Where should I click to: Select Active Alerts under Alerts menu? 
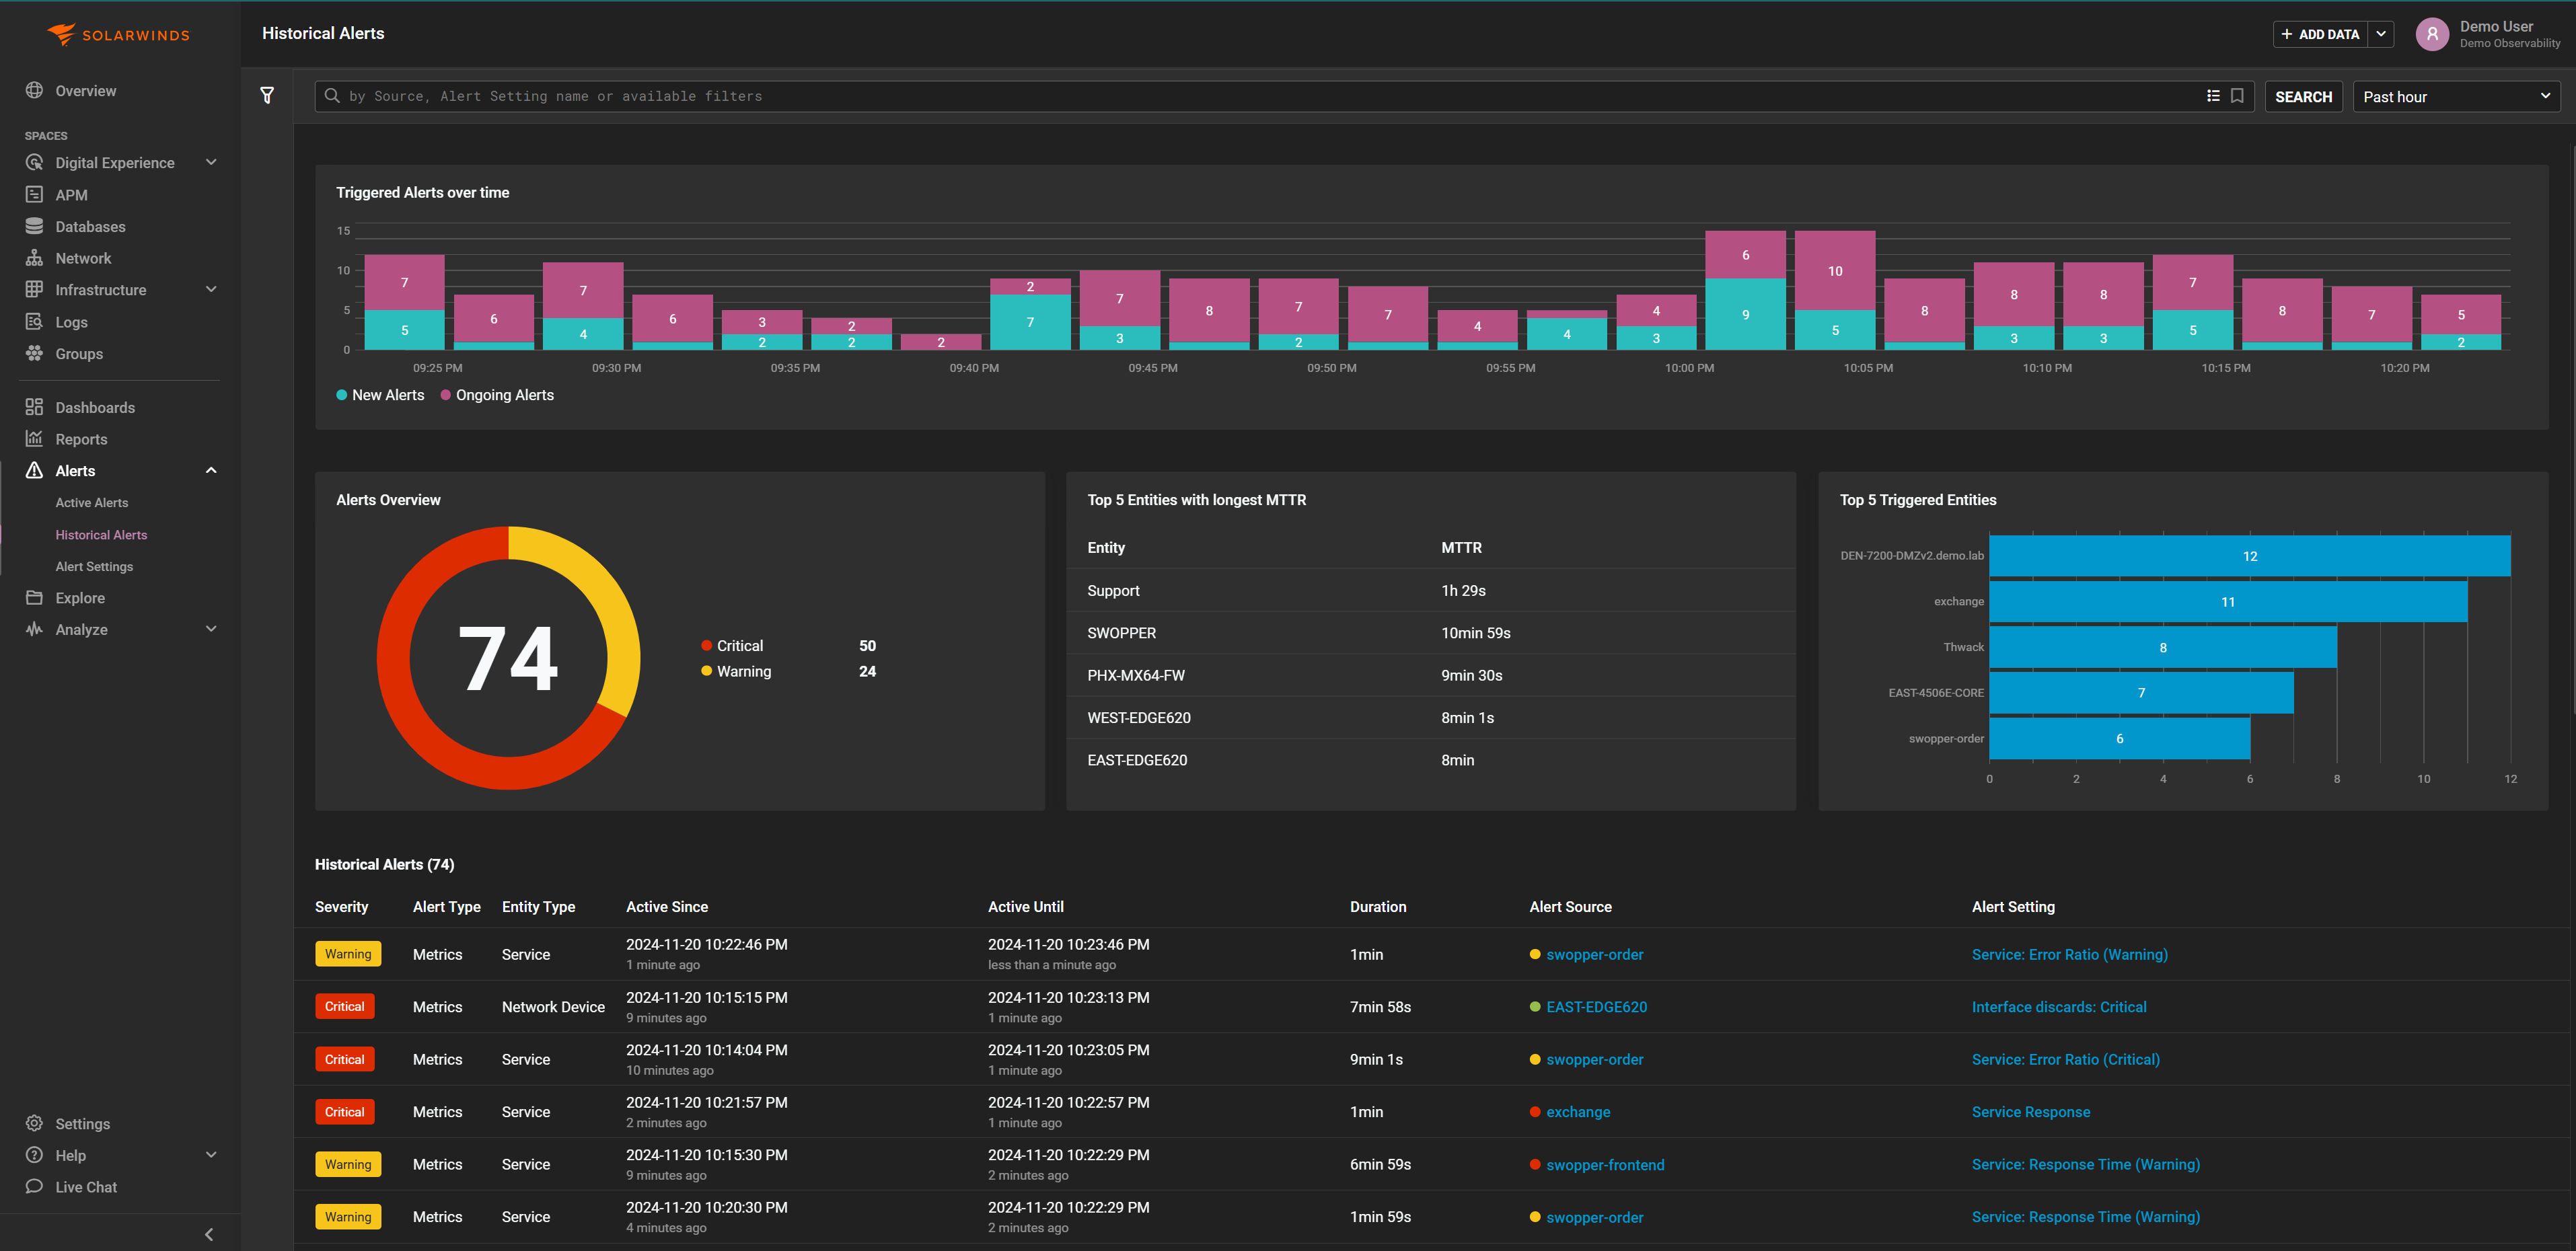[92, 502]
